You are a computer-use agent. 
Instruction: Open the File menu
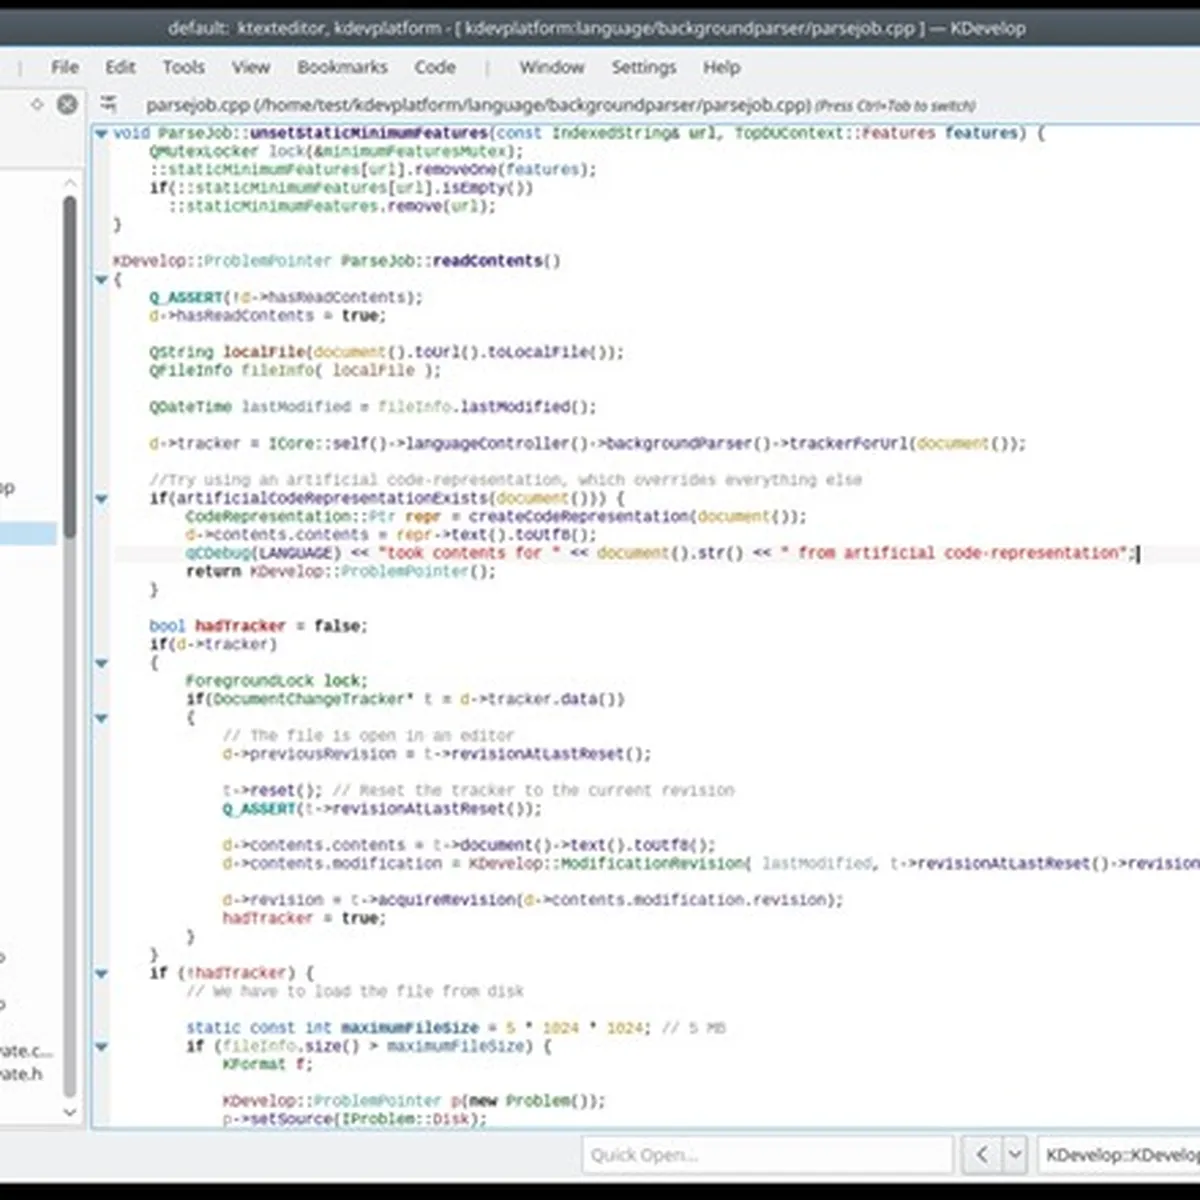65,67
